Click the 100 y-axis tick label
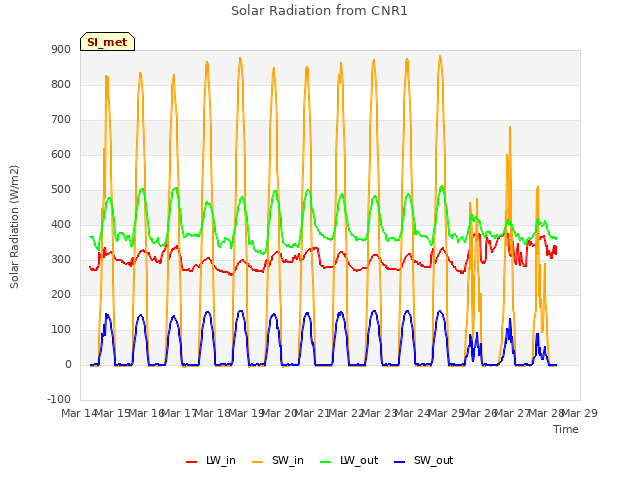The width and height of the screenshot is (640, 480). (61, 329)
